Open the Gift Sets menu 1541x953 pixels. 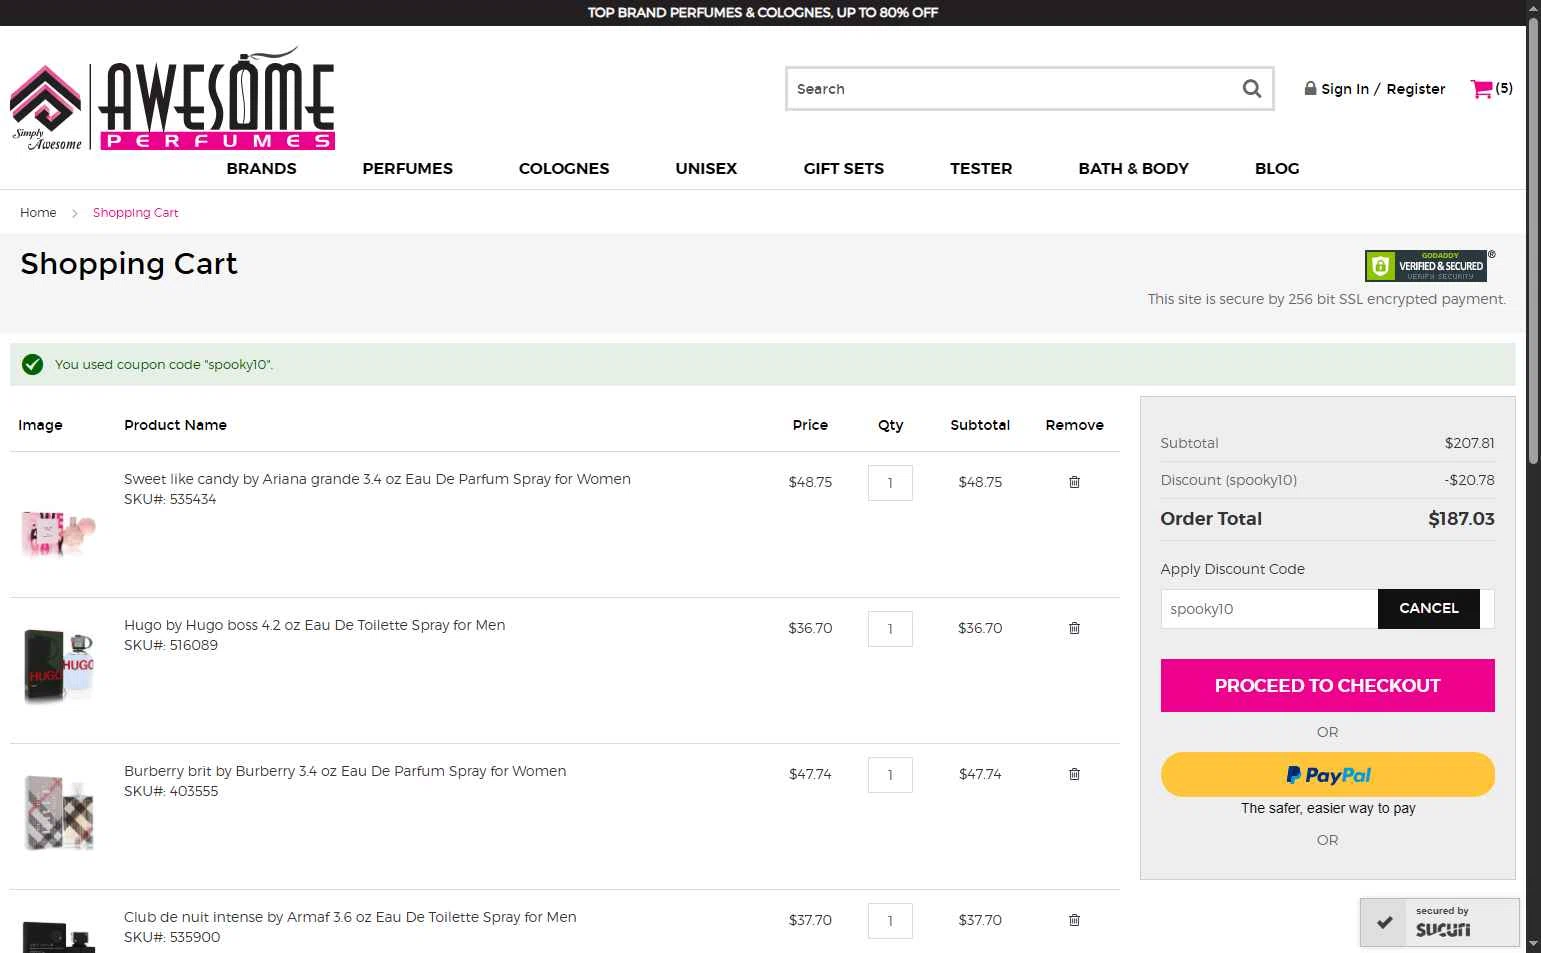click(x=843, y=168)
